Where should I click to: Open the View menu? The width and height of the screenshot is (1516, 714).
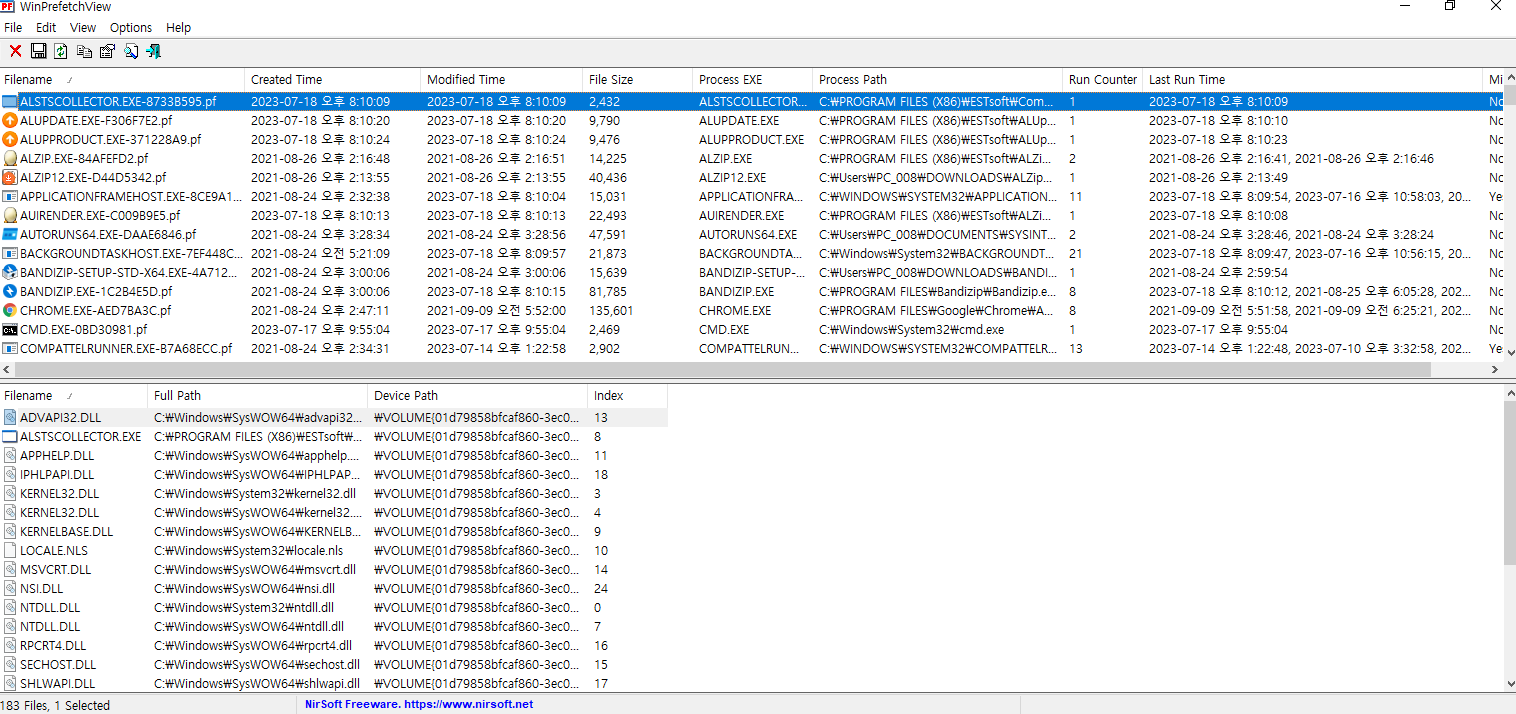[83, 28]
